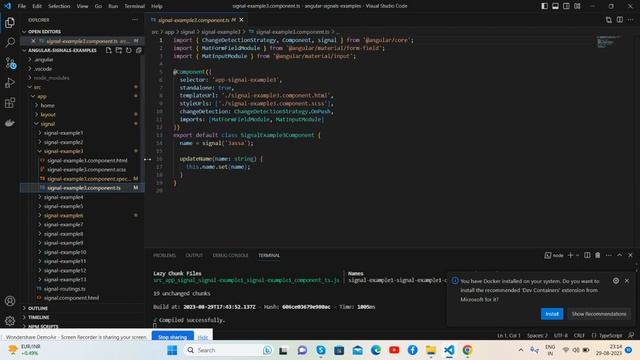The height and width of the screenshot is (360, 640).
Task: Toggle primary sidebar layout button
Action: pos(544,6)
